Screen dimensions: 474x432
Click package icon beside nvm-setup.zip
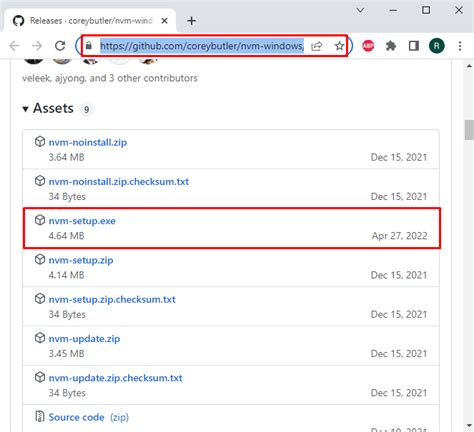click(x=40, y=259)
